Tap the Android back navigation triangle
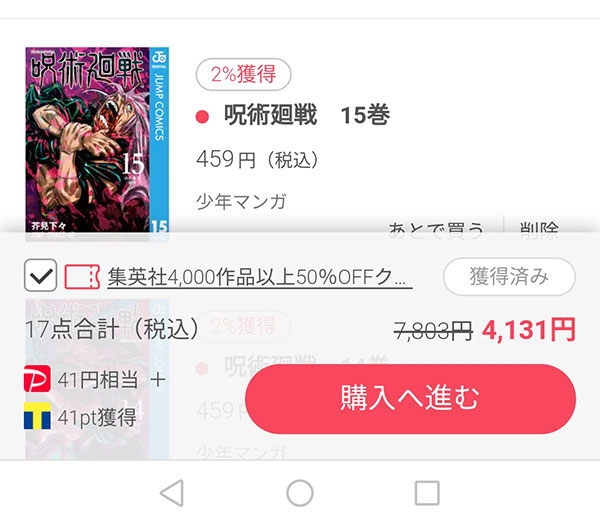Image resolution: width=600 pixels, height=527 pixels. [172, 493]
